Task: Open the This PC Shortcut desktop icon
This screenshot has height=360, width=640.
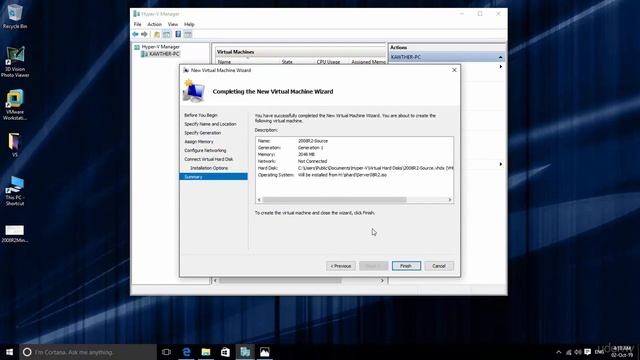Action: (x=15, y=191)
